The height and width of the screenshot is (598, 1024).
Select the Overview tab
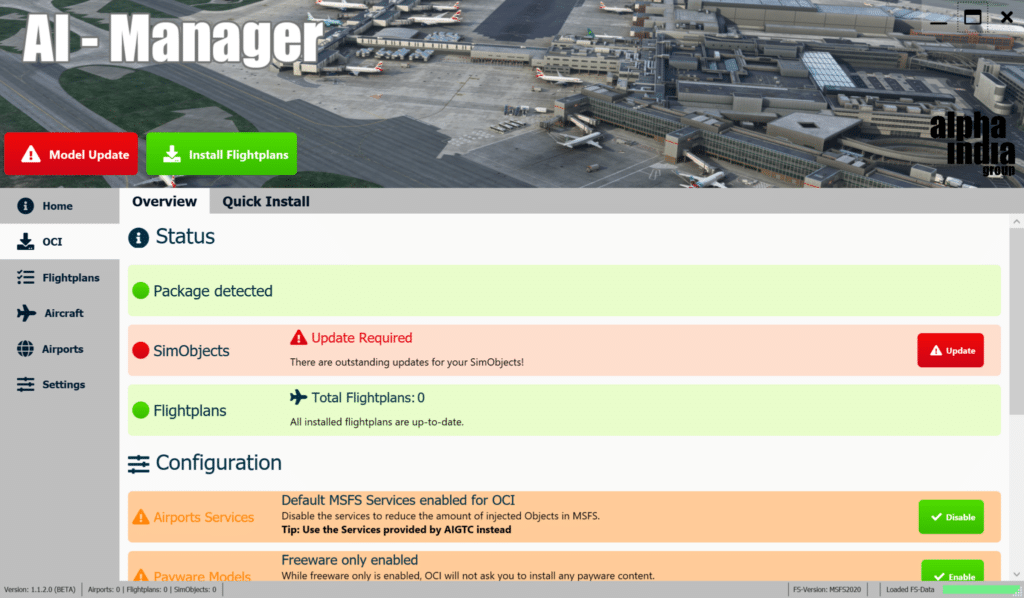pos(164,201)
